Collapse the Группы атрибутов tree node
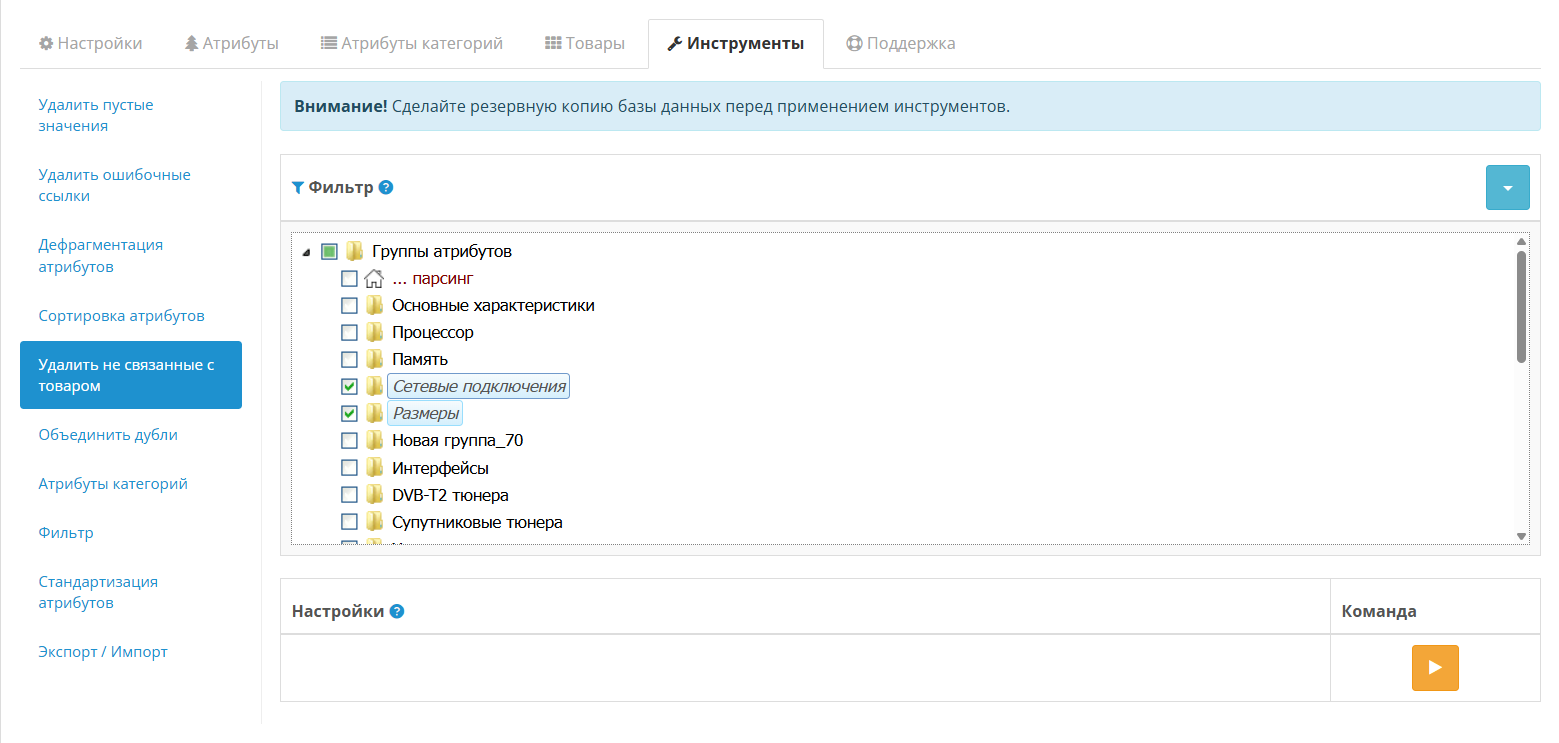Screen dimensions: 1559x743 point(306,252)
